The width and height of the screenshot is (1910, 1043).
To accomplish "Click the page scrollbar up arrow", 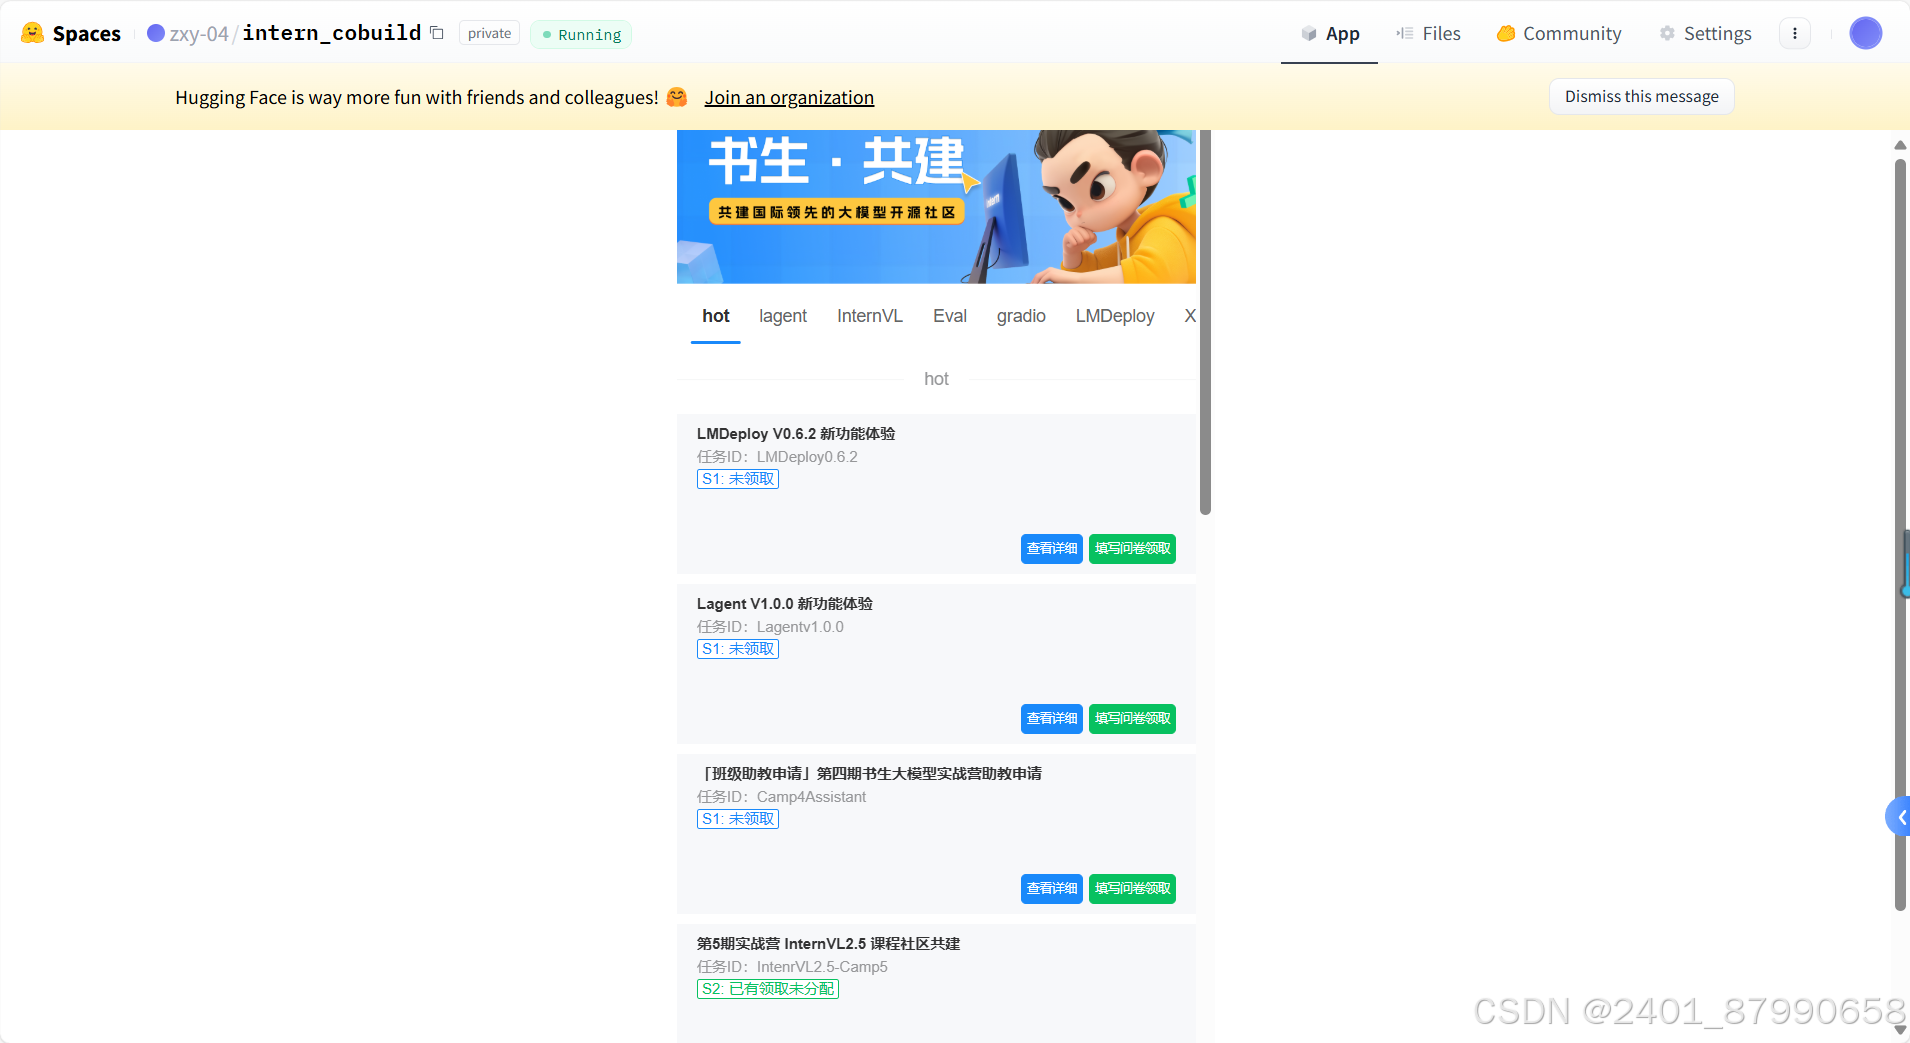I will click(x=1900, y=145).
